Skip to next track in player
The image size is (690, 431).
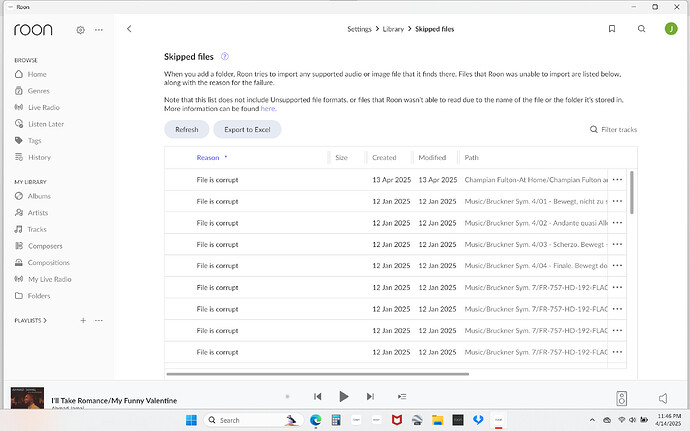(x=370, y=397)
